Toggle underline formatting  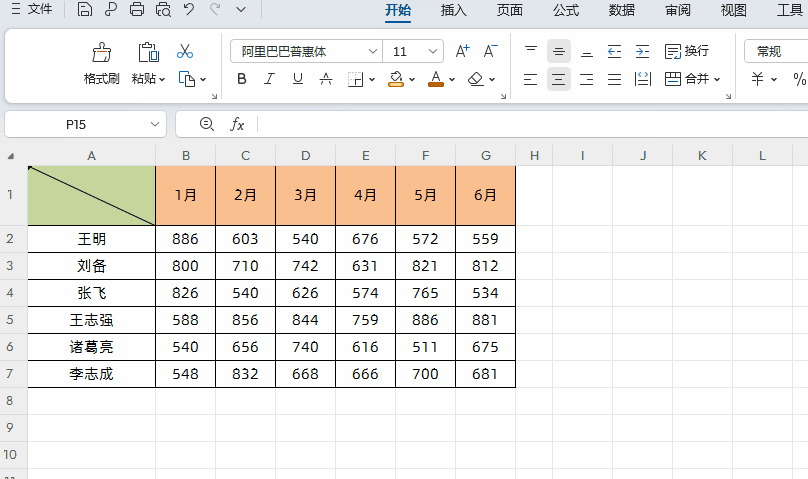point(297,79)
